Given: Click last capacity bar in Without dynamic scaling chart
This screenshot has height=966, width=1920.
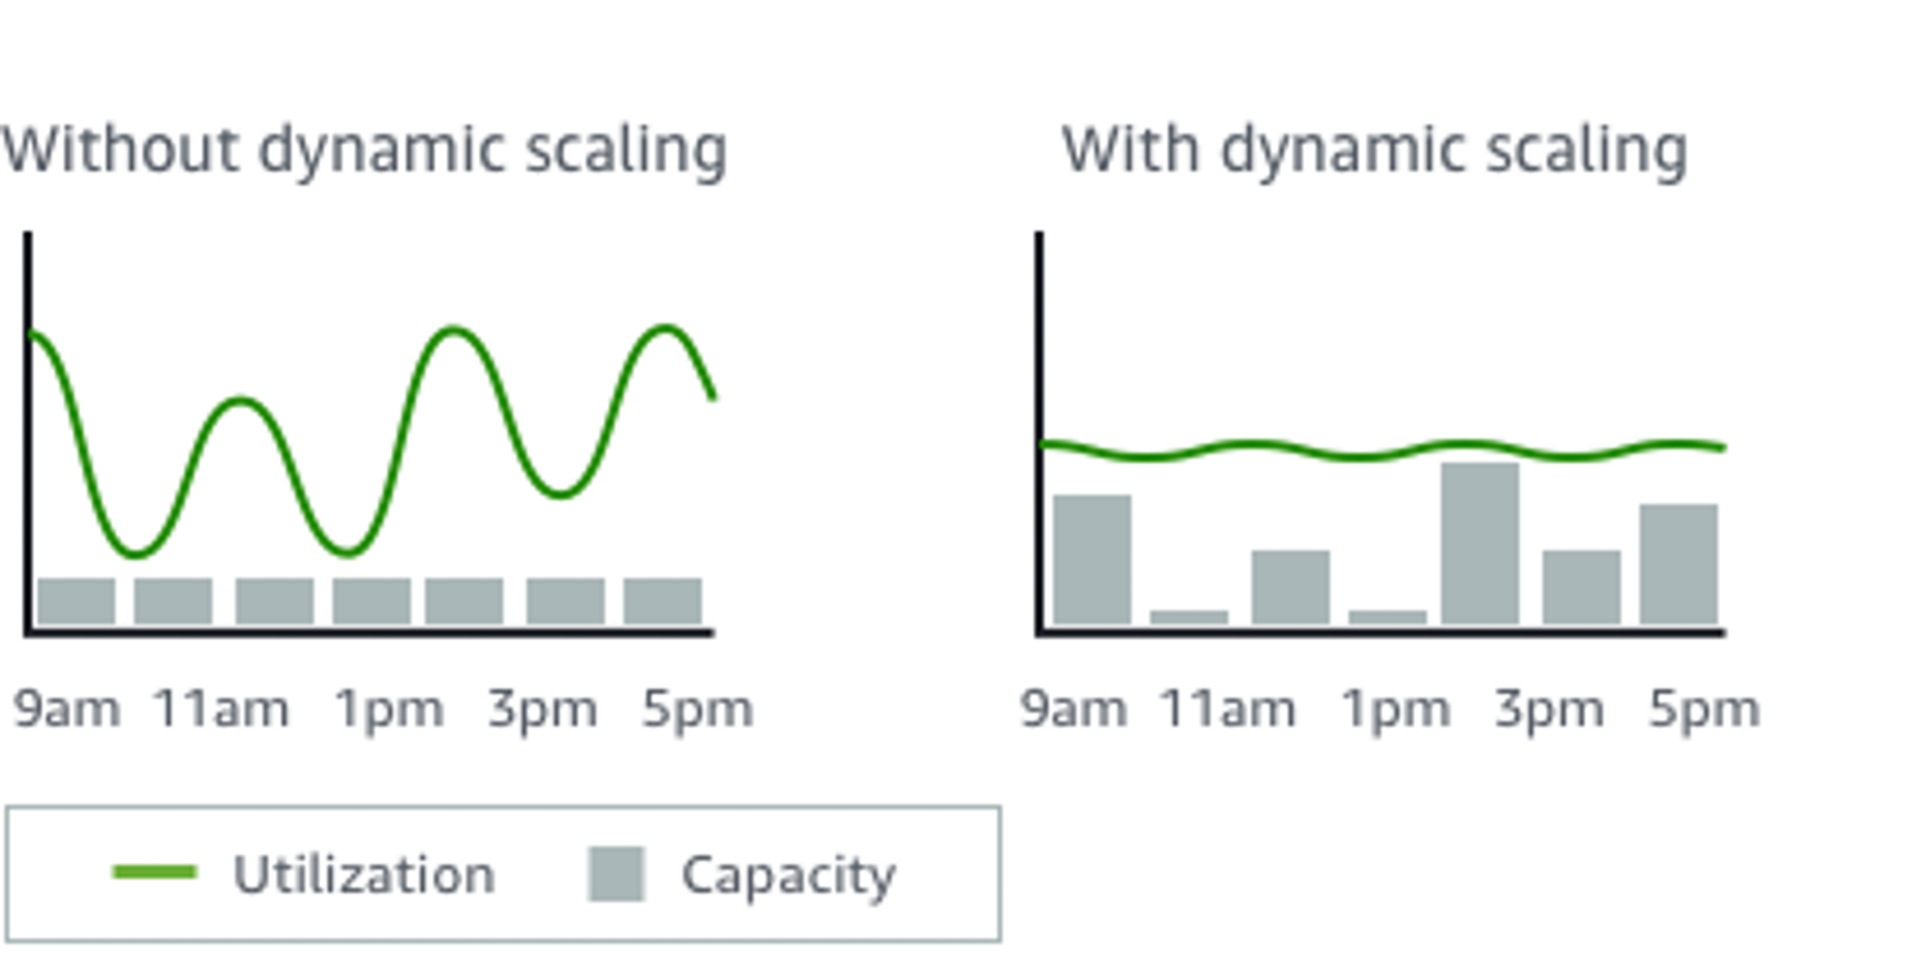Looking at the screenshot, I should tap(662, 601).
